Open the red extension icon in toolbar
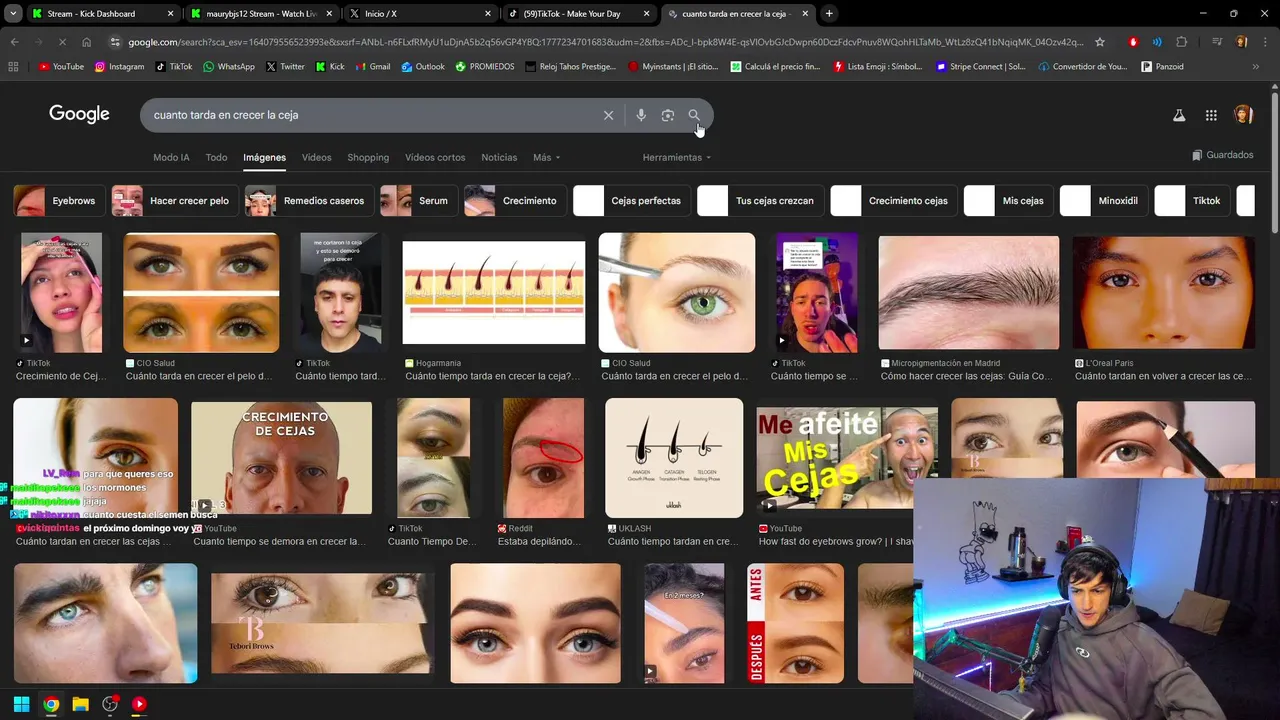Image resolution: width=1280 pixels, height=720 pixels. (1133, 42)
